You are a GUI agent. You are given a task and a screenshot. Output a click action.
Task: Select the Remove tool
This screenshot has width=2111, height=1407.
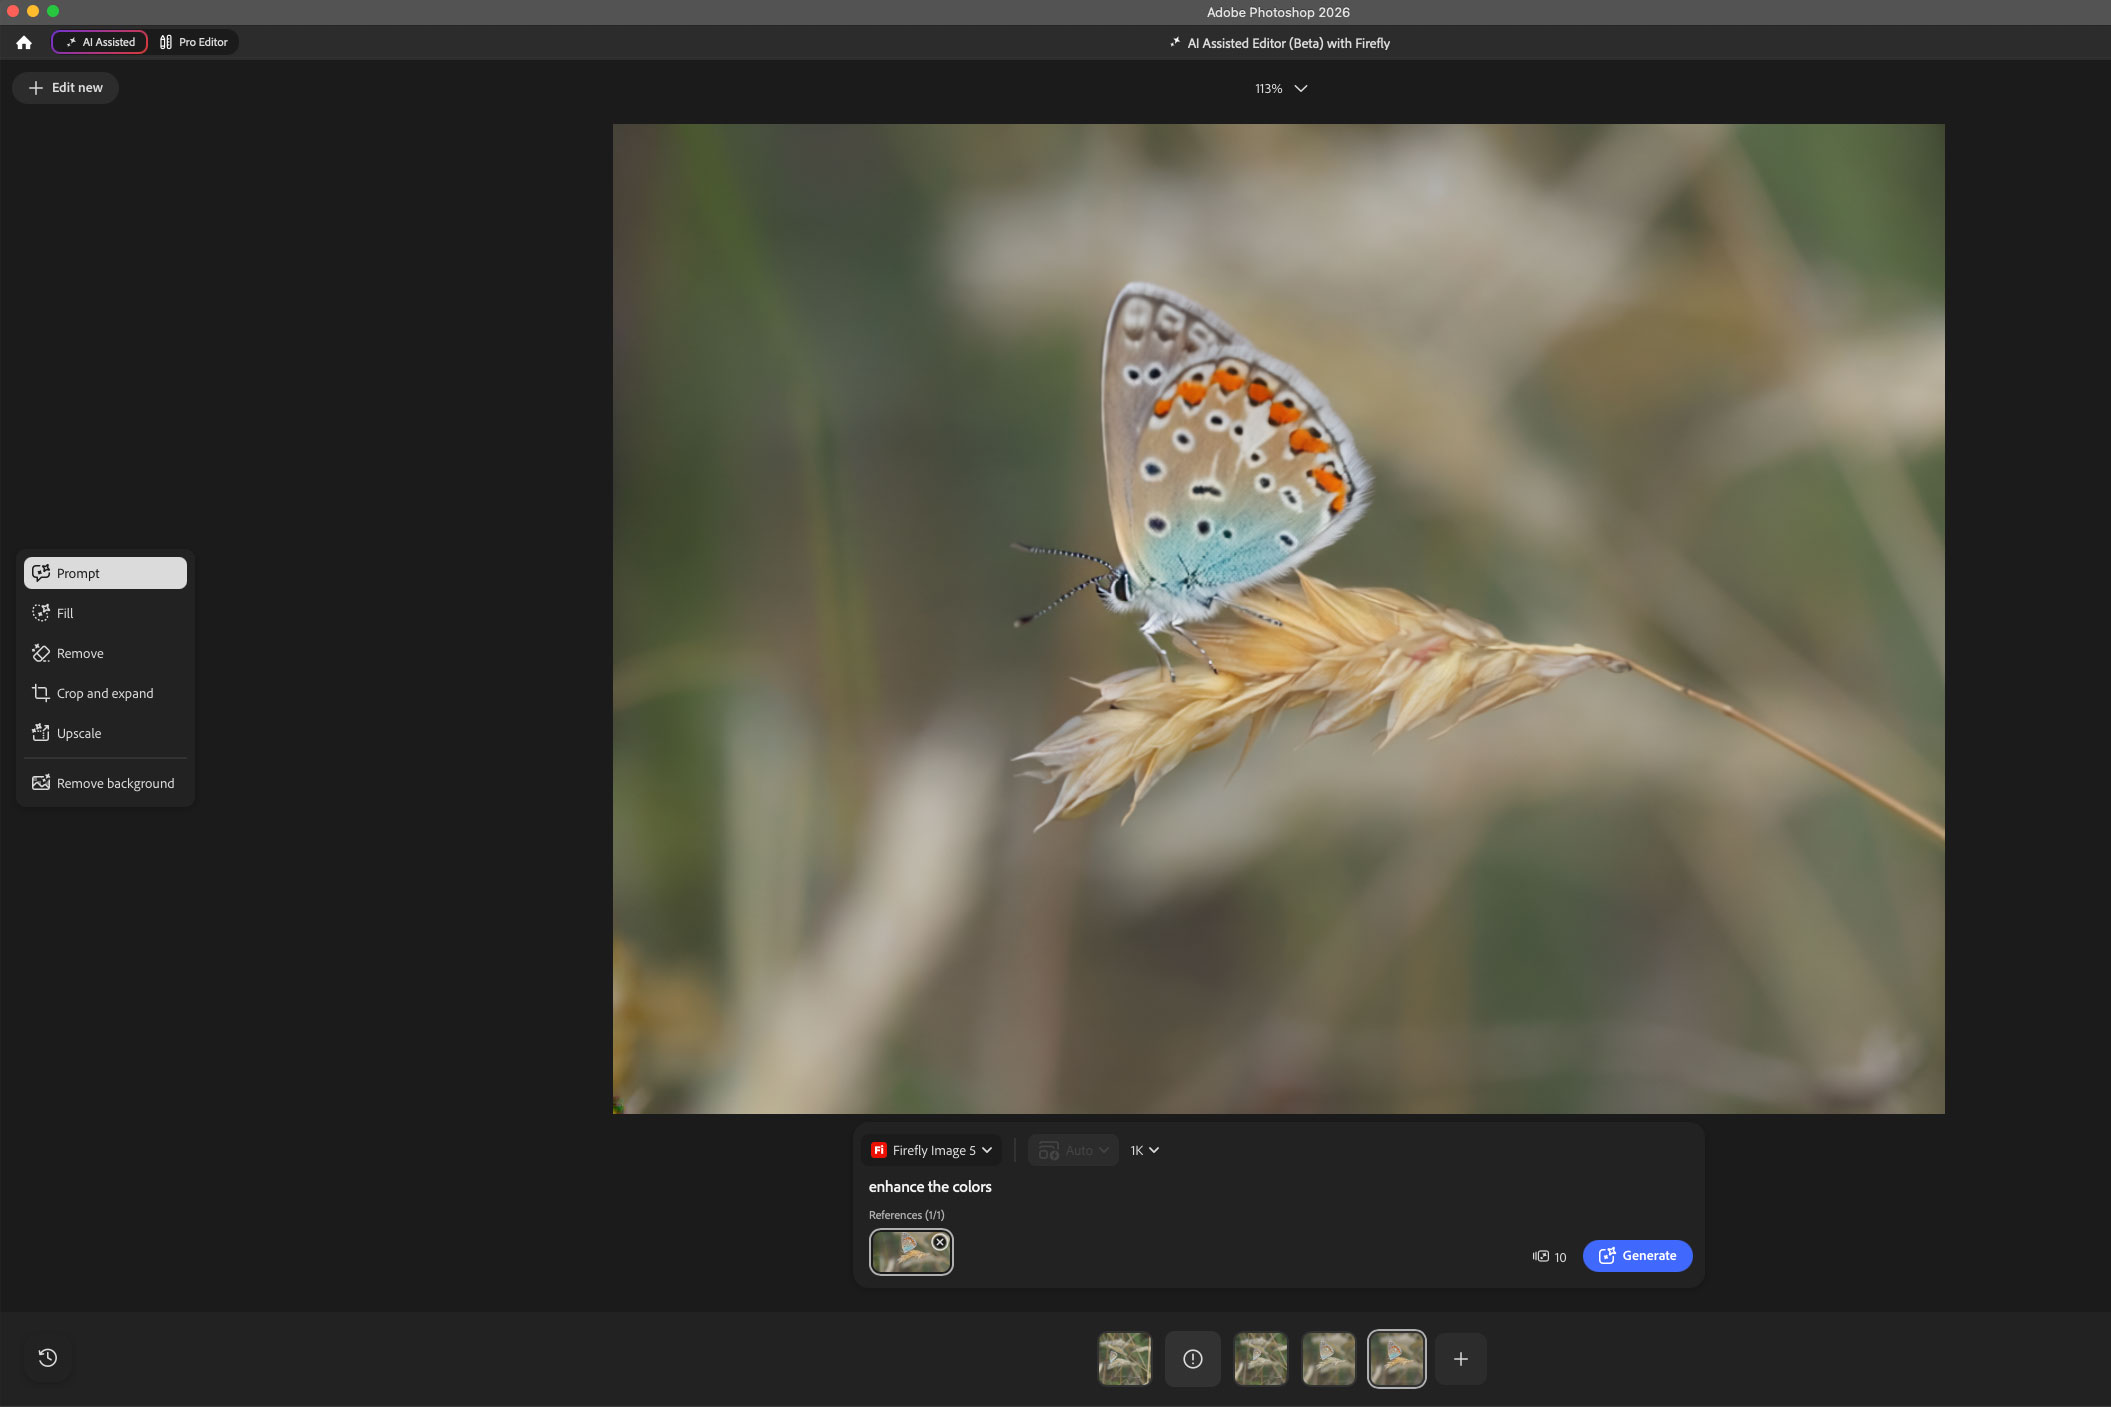click(105, 653)
